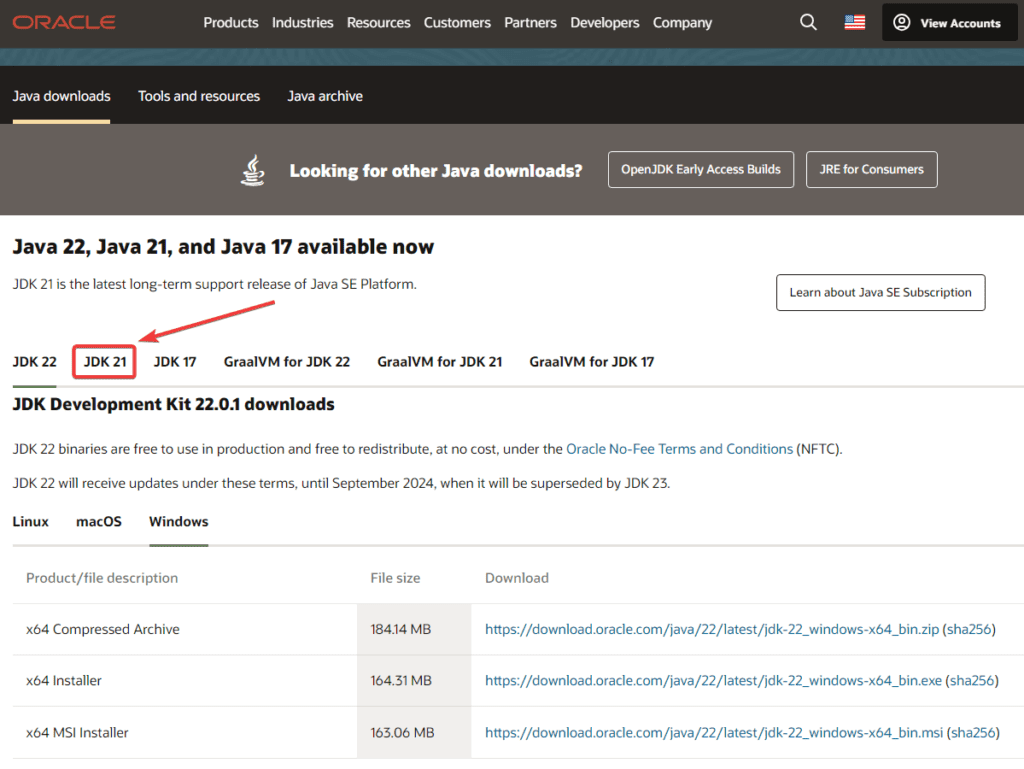Click Learn about Java SE Subscription
1024x769 pixels.
pos(880,292)
